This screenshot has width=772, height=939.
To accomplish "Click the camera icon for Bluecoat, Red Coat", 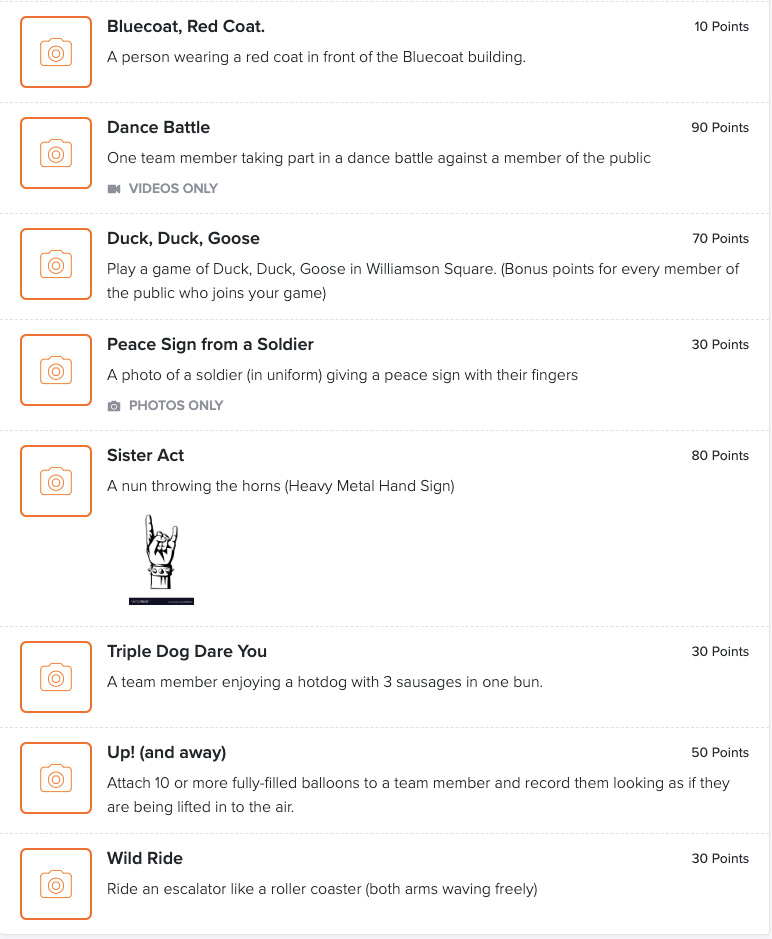I will (x=55, y=51).
